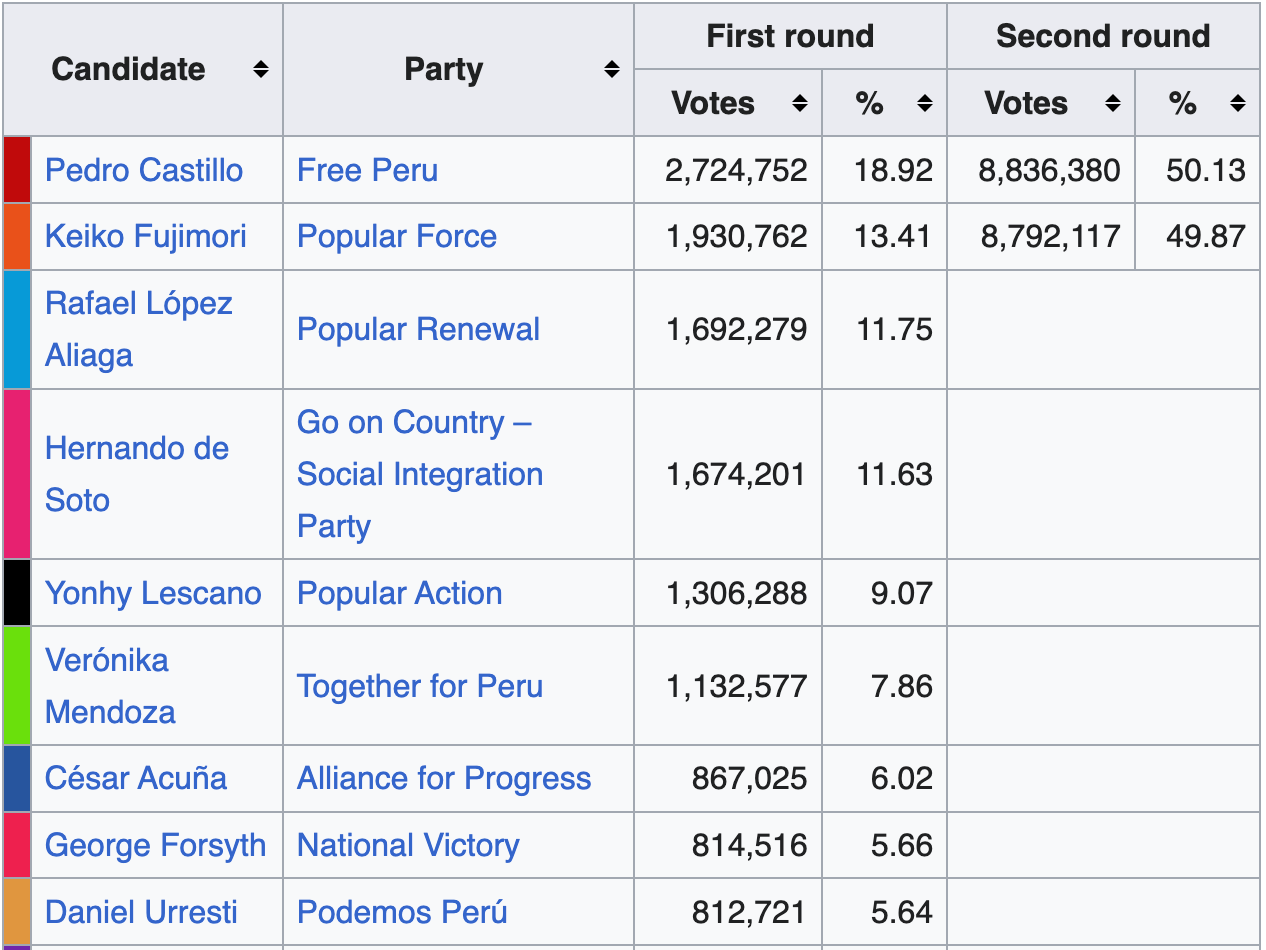Viewport: 1266px width, 950px height.
Task: Sort by First round Votes arrows
Action: [799, 103]
